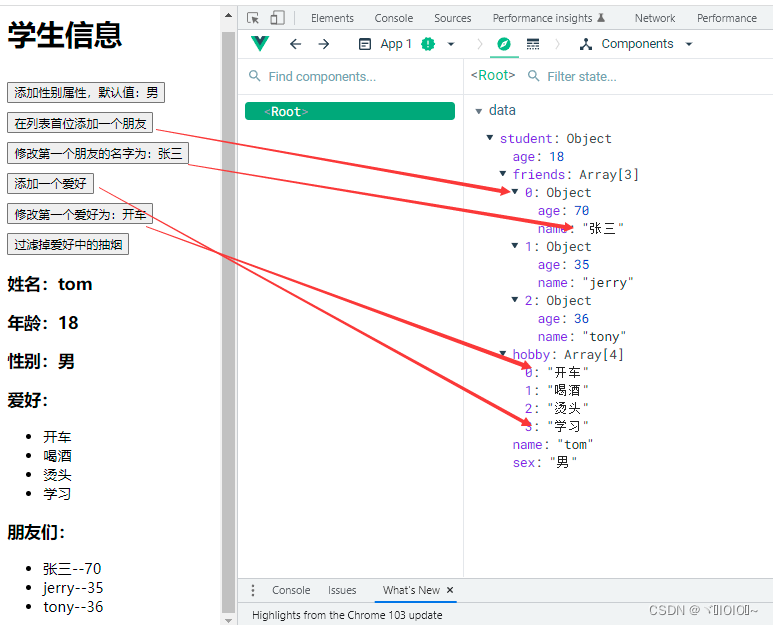Click the 添加一个爱好 button
The image size is (773, 625).
point(50,184)
